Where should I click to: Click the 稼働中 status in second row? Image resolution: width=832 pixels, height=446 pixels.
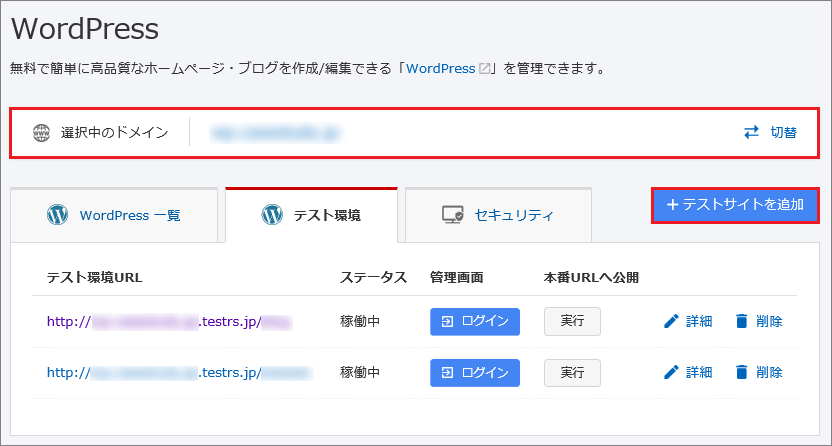coord(360,373)
